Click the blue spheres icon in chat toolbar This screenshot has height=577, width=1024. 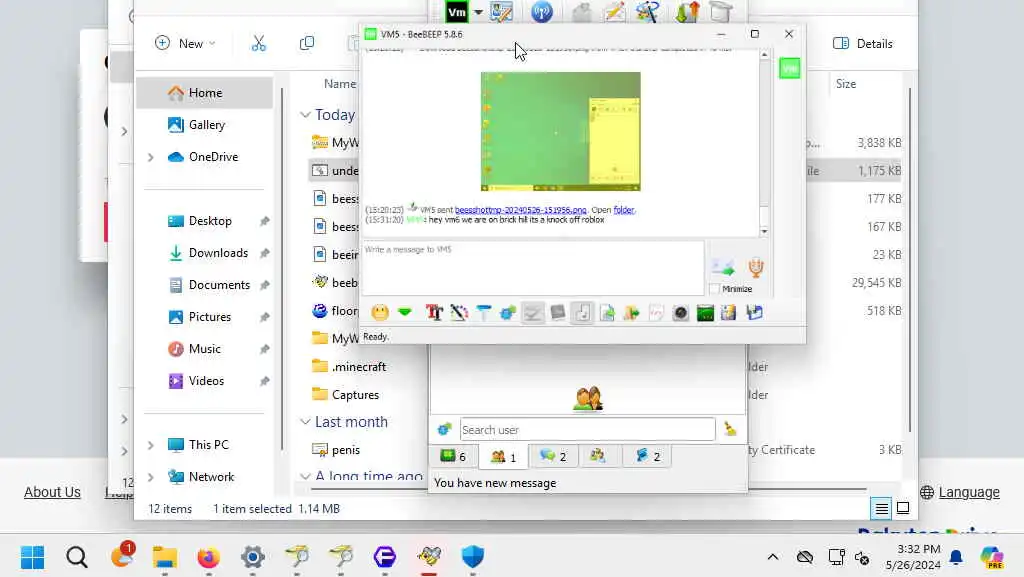(x=507, y=313)
